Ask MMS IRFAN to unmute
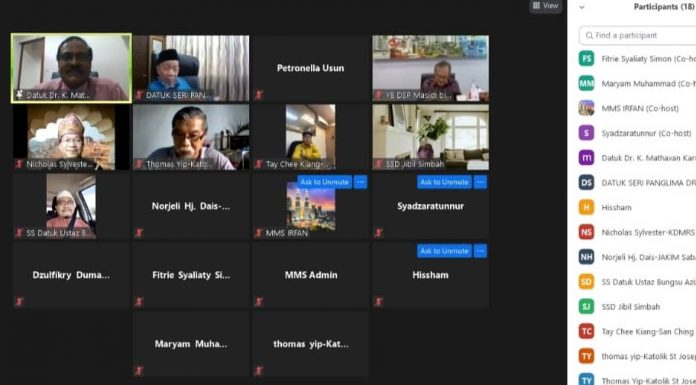 coord(324,182)
